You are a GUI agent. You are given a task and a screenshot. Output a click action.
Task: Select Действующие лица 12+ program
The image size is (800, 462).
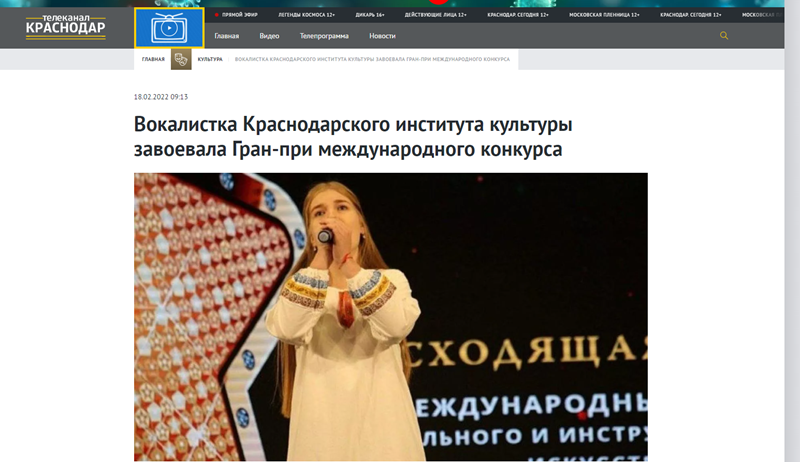436,15
